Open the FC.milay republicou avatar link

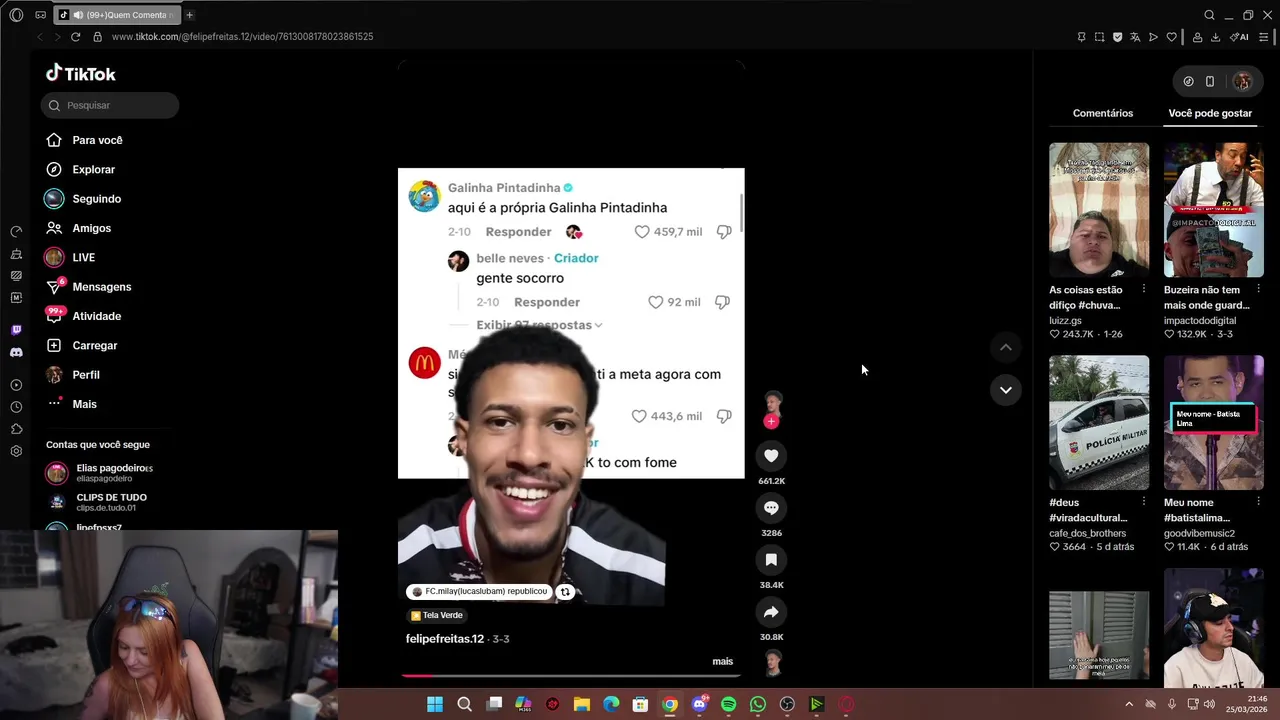[x=417, y=592]
